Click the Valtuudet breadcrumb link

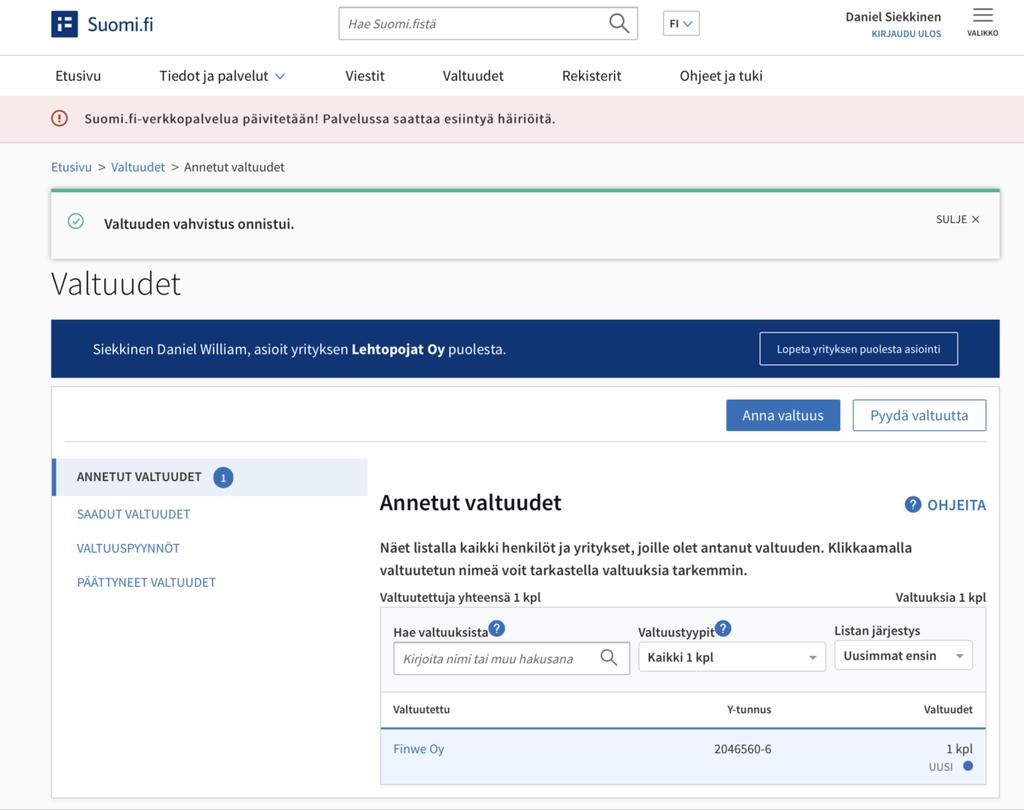(138, 167)
